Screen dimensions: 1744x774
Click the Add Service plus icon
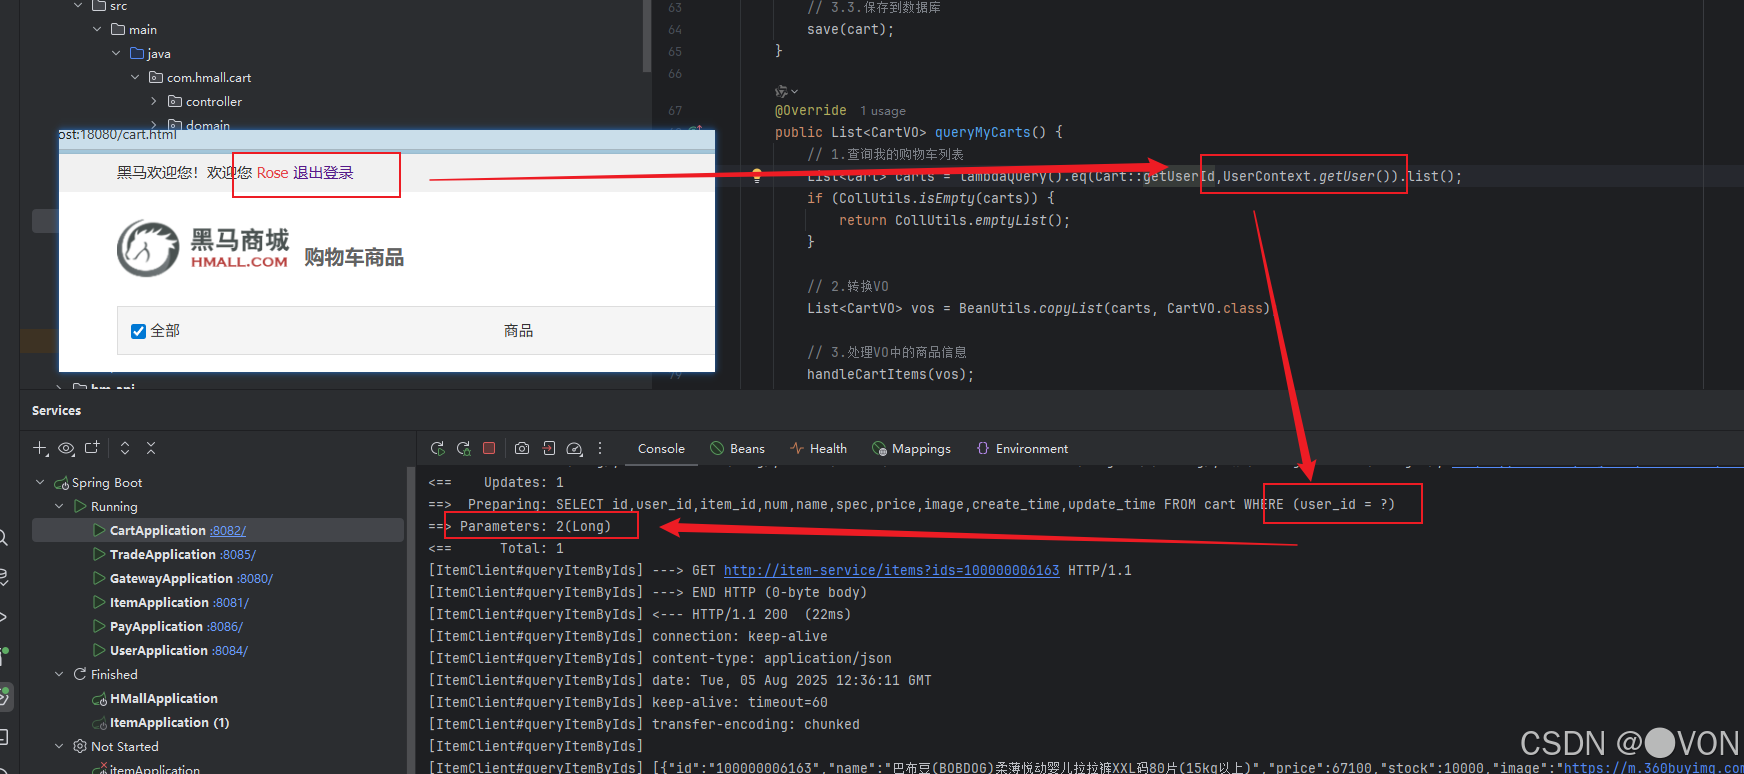tap(40, 448)
